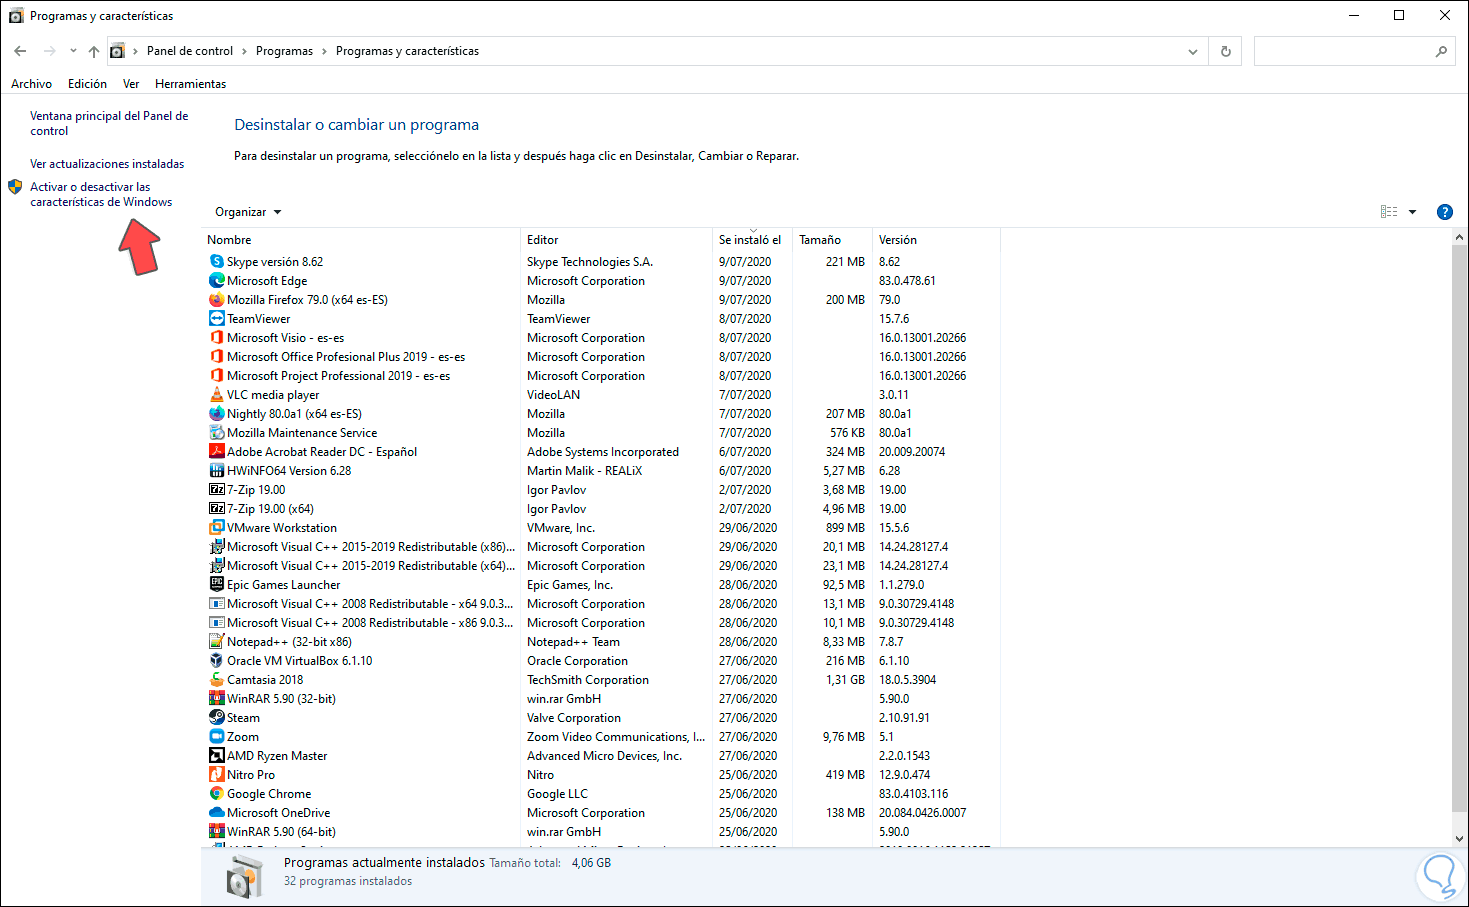Viewport: 1469px width, 907px height.
Task: Click the VLC media player cone icon
Action: [217, 395]
